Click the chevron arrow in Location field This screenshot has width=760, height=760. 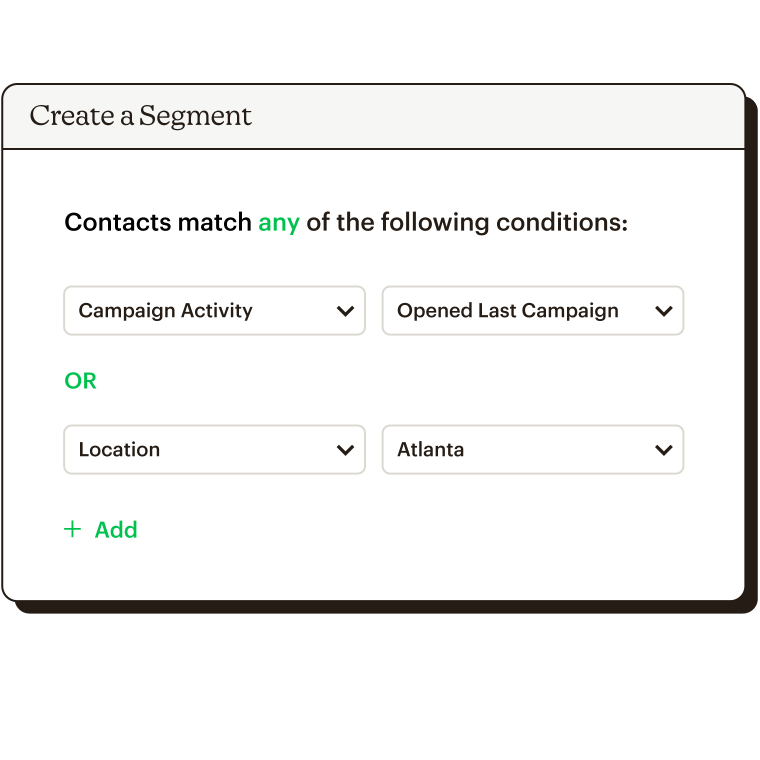coord(345,450)
